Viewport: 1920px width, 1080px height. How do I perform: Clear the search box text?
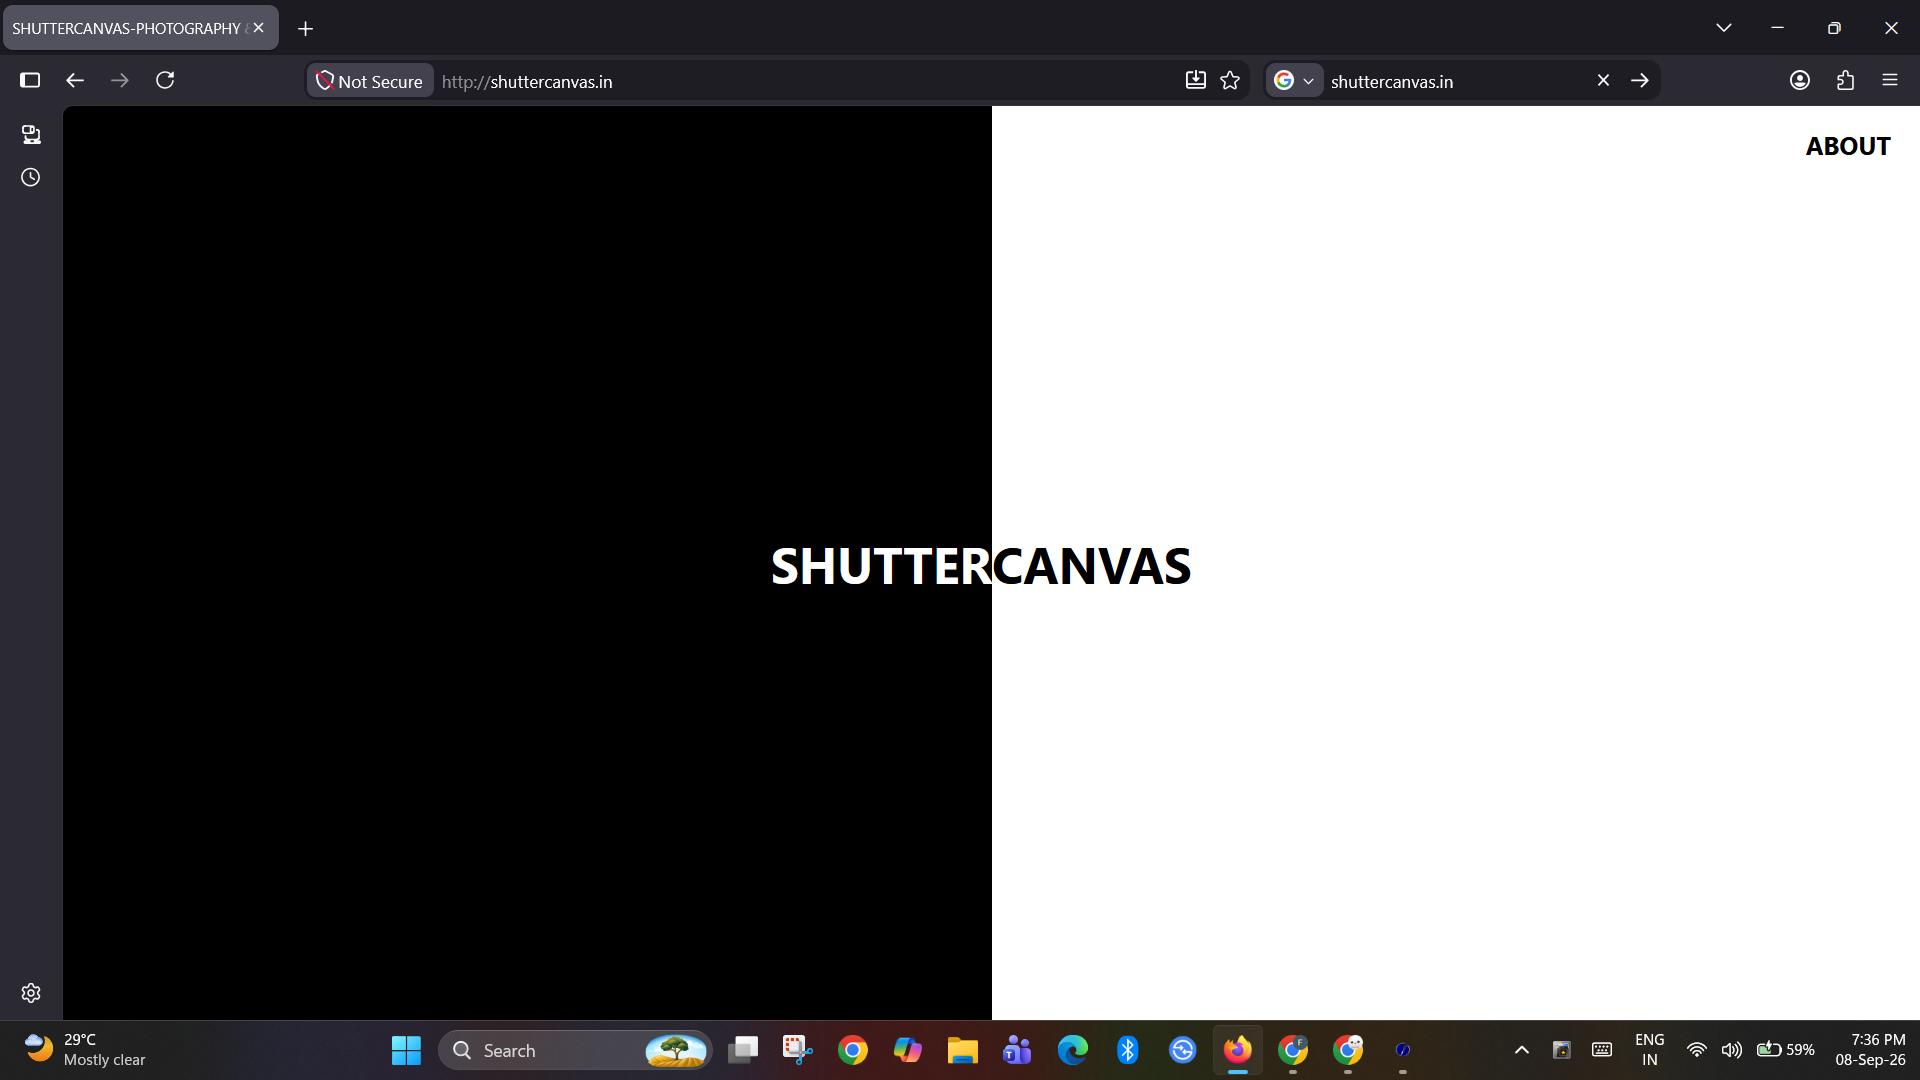[x=1603, y=80]
